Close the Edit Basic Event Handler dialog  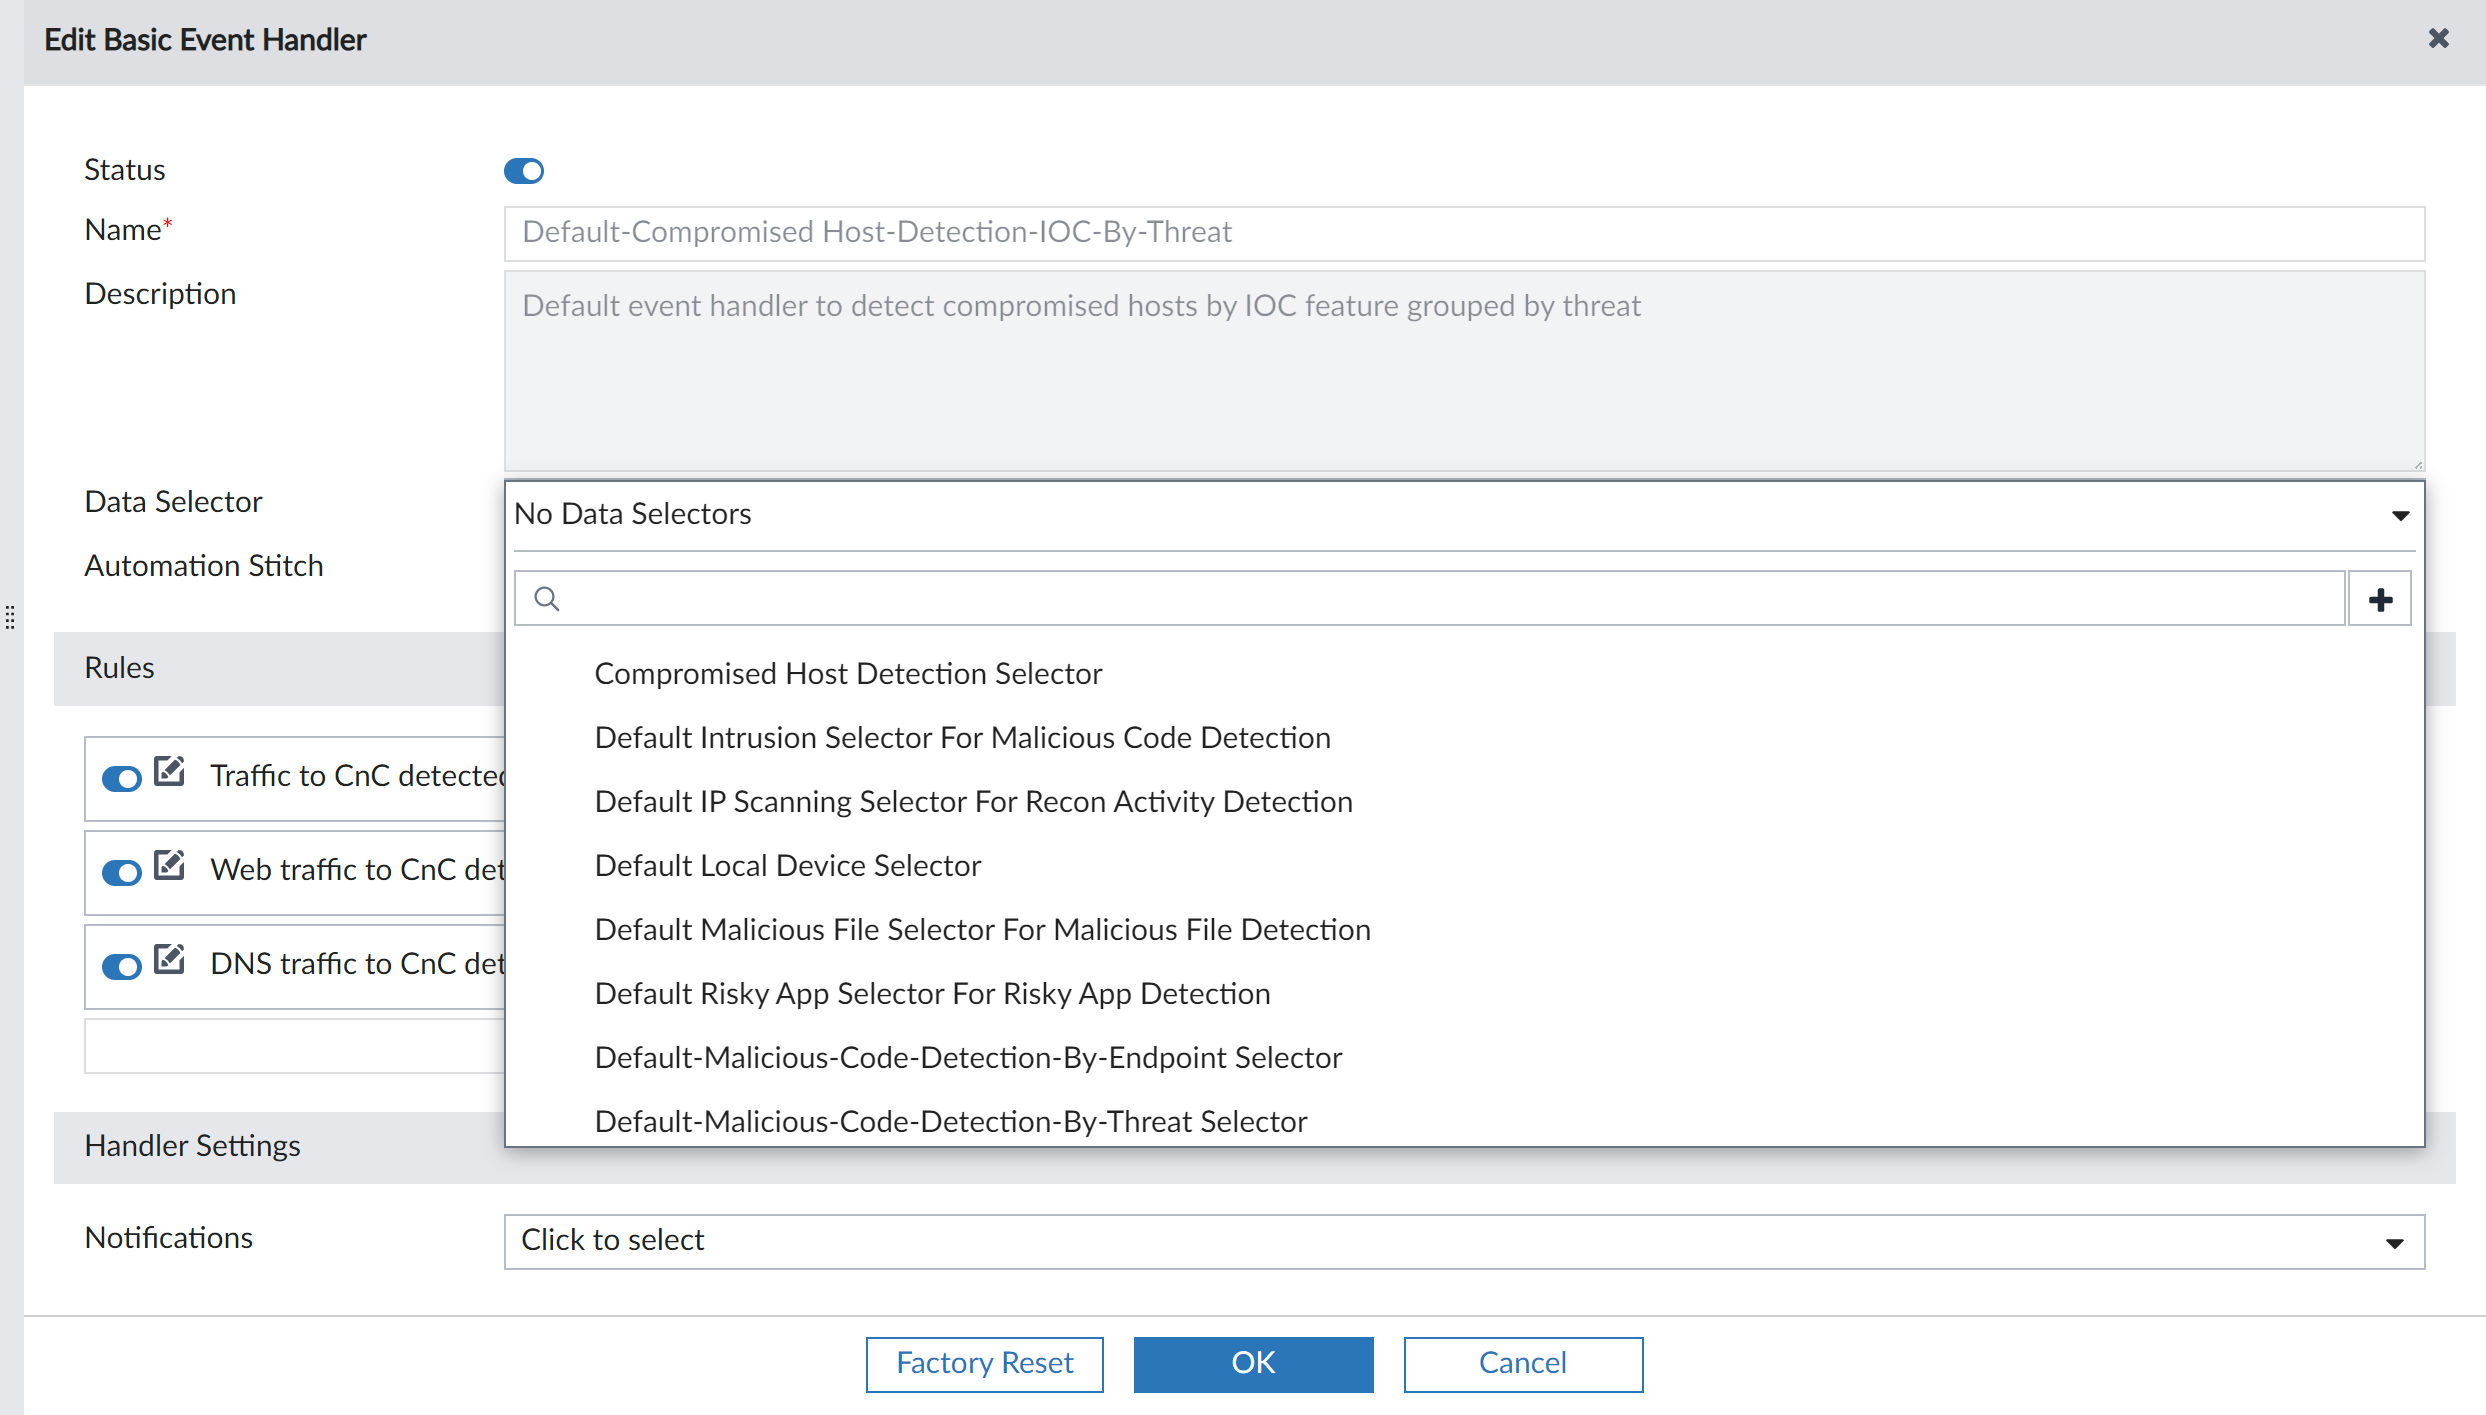pos(2438,39)
